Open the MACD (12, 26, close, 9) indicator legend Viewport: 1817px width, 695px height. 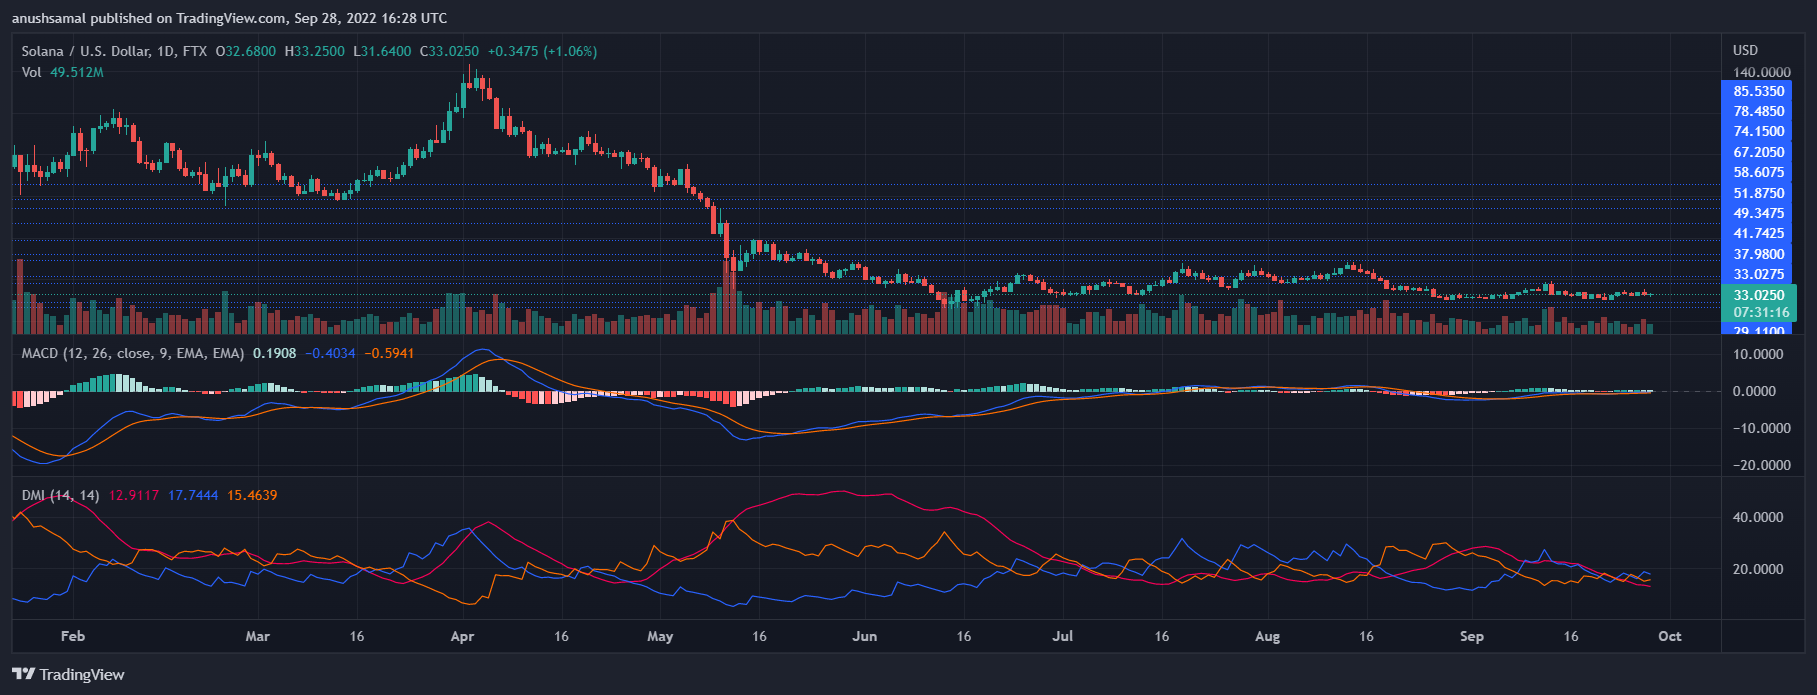(133, 353)
